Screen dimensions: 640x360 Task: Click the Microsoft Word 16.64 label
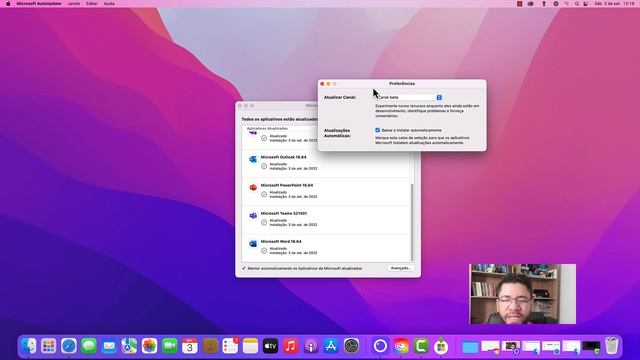281,242
